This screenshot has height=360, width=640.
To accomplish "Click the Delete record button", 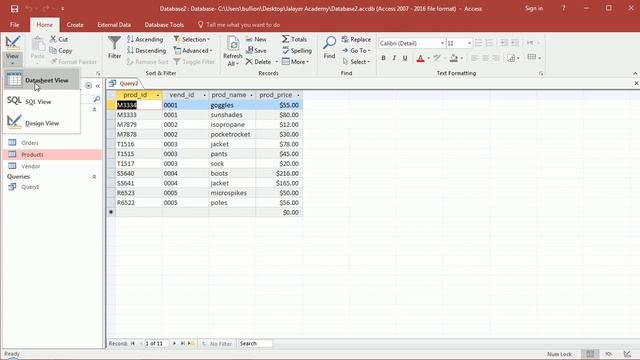I will [x=258, y=62].
